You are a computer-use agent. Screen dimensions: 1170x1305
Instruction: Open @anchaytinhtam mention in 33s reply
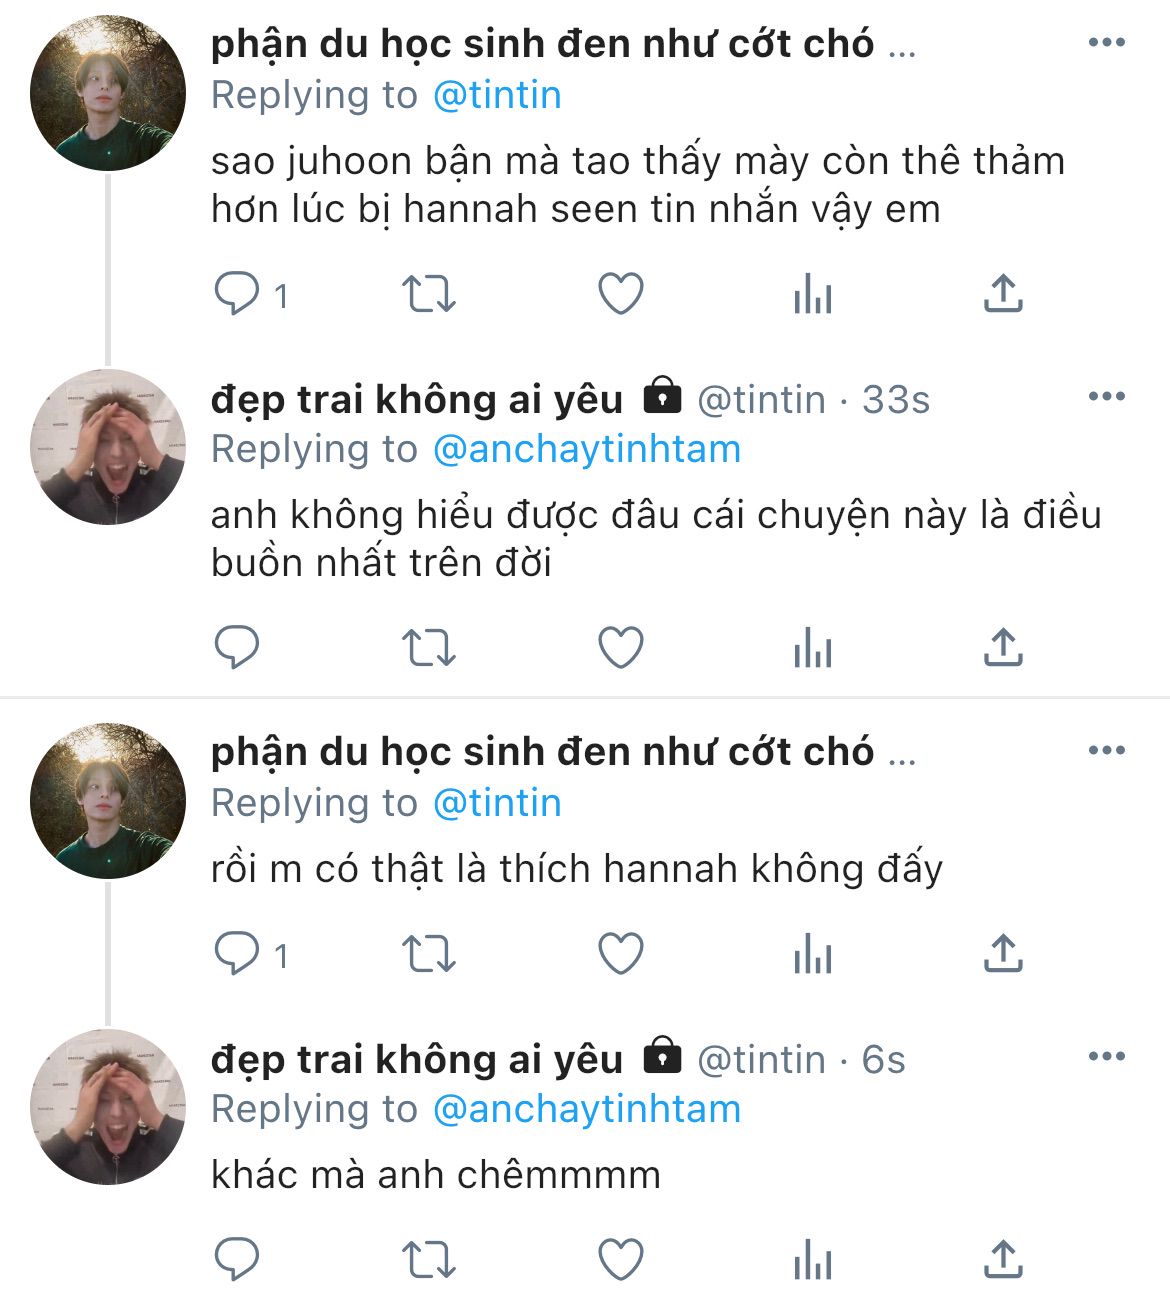[587, 450]
